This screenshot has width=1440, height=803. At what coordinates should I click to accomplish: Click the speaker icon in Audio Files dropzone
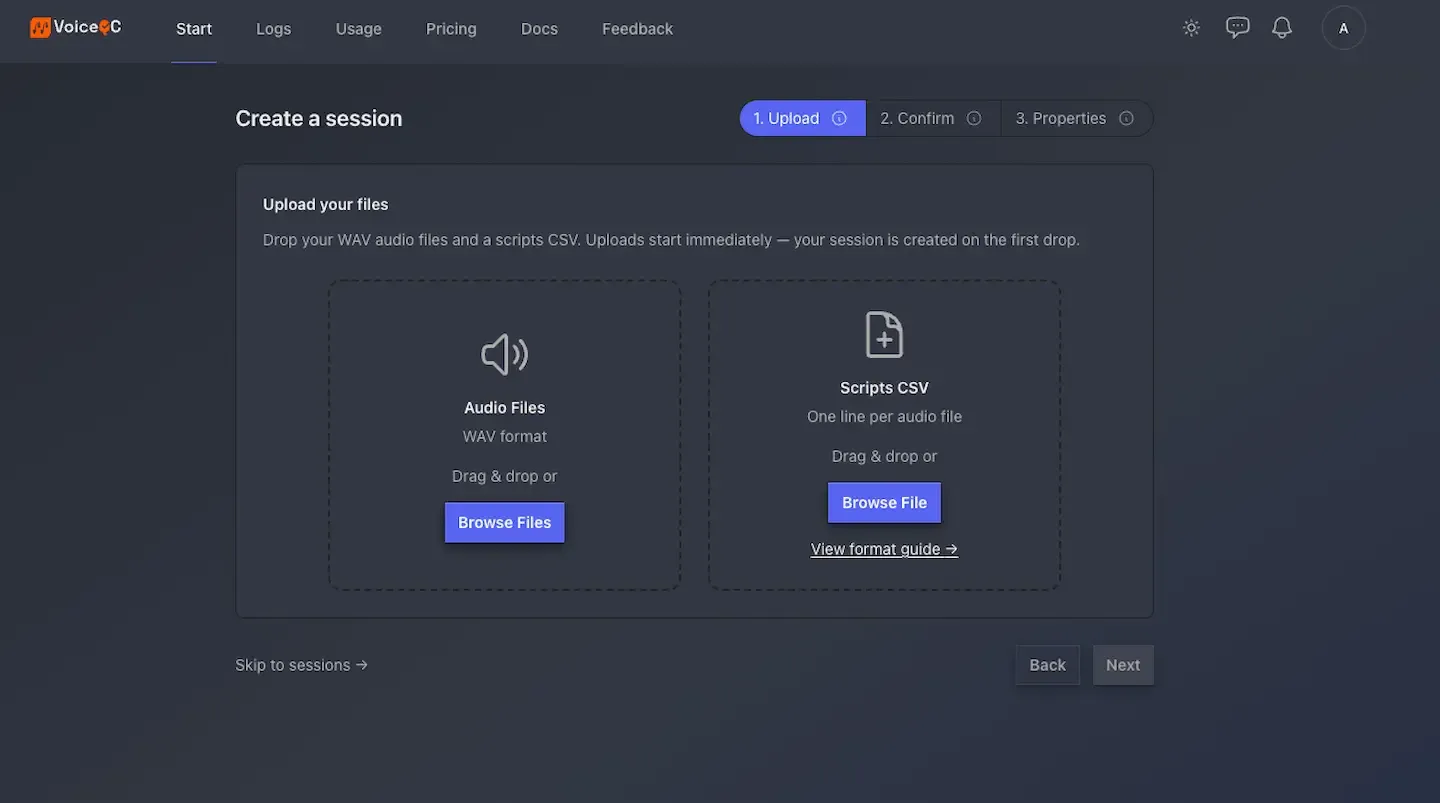pyautogui.click(x=505, y=354)
